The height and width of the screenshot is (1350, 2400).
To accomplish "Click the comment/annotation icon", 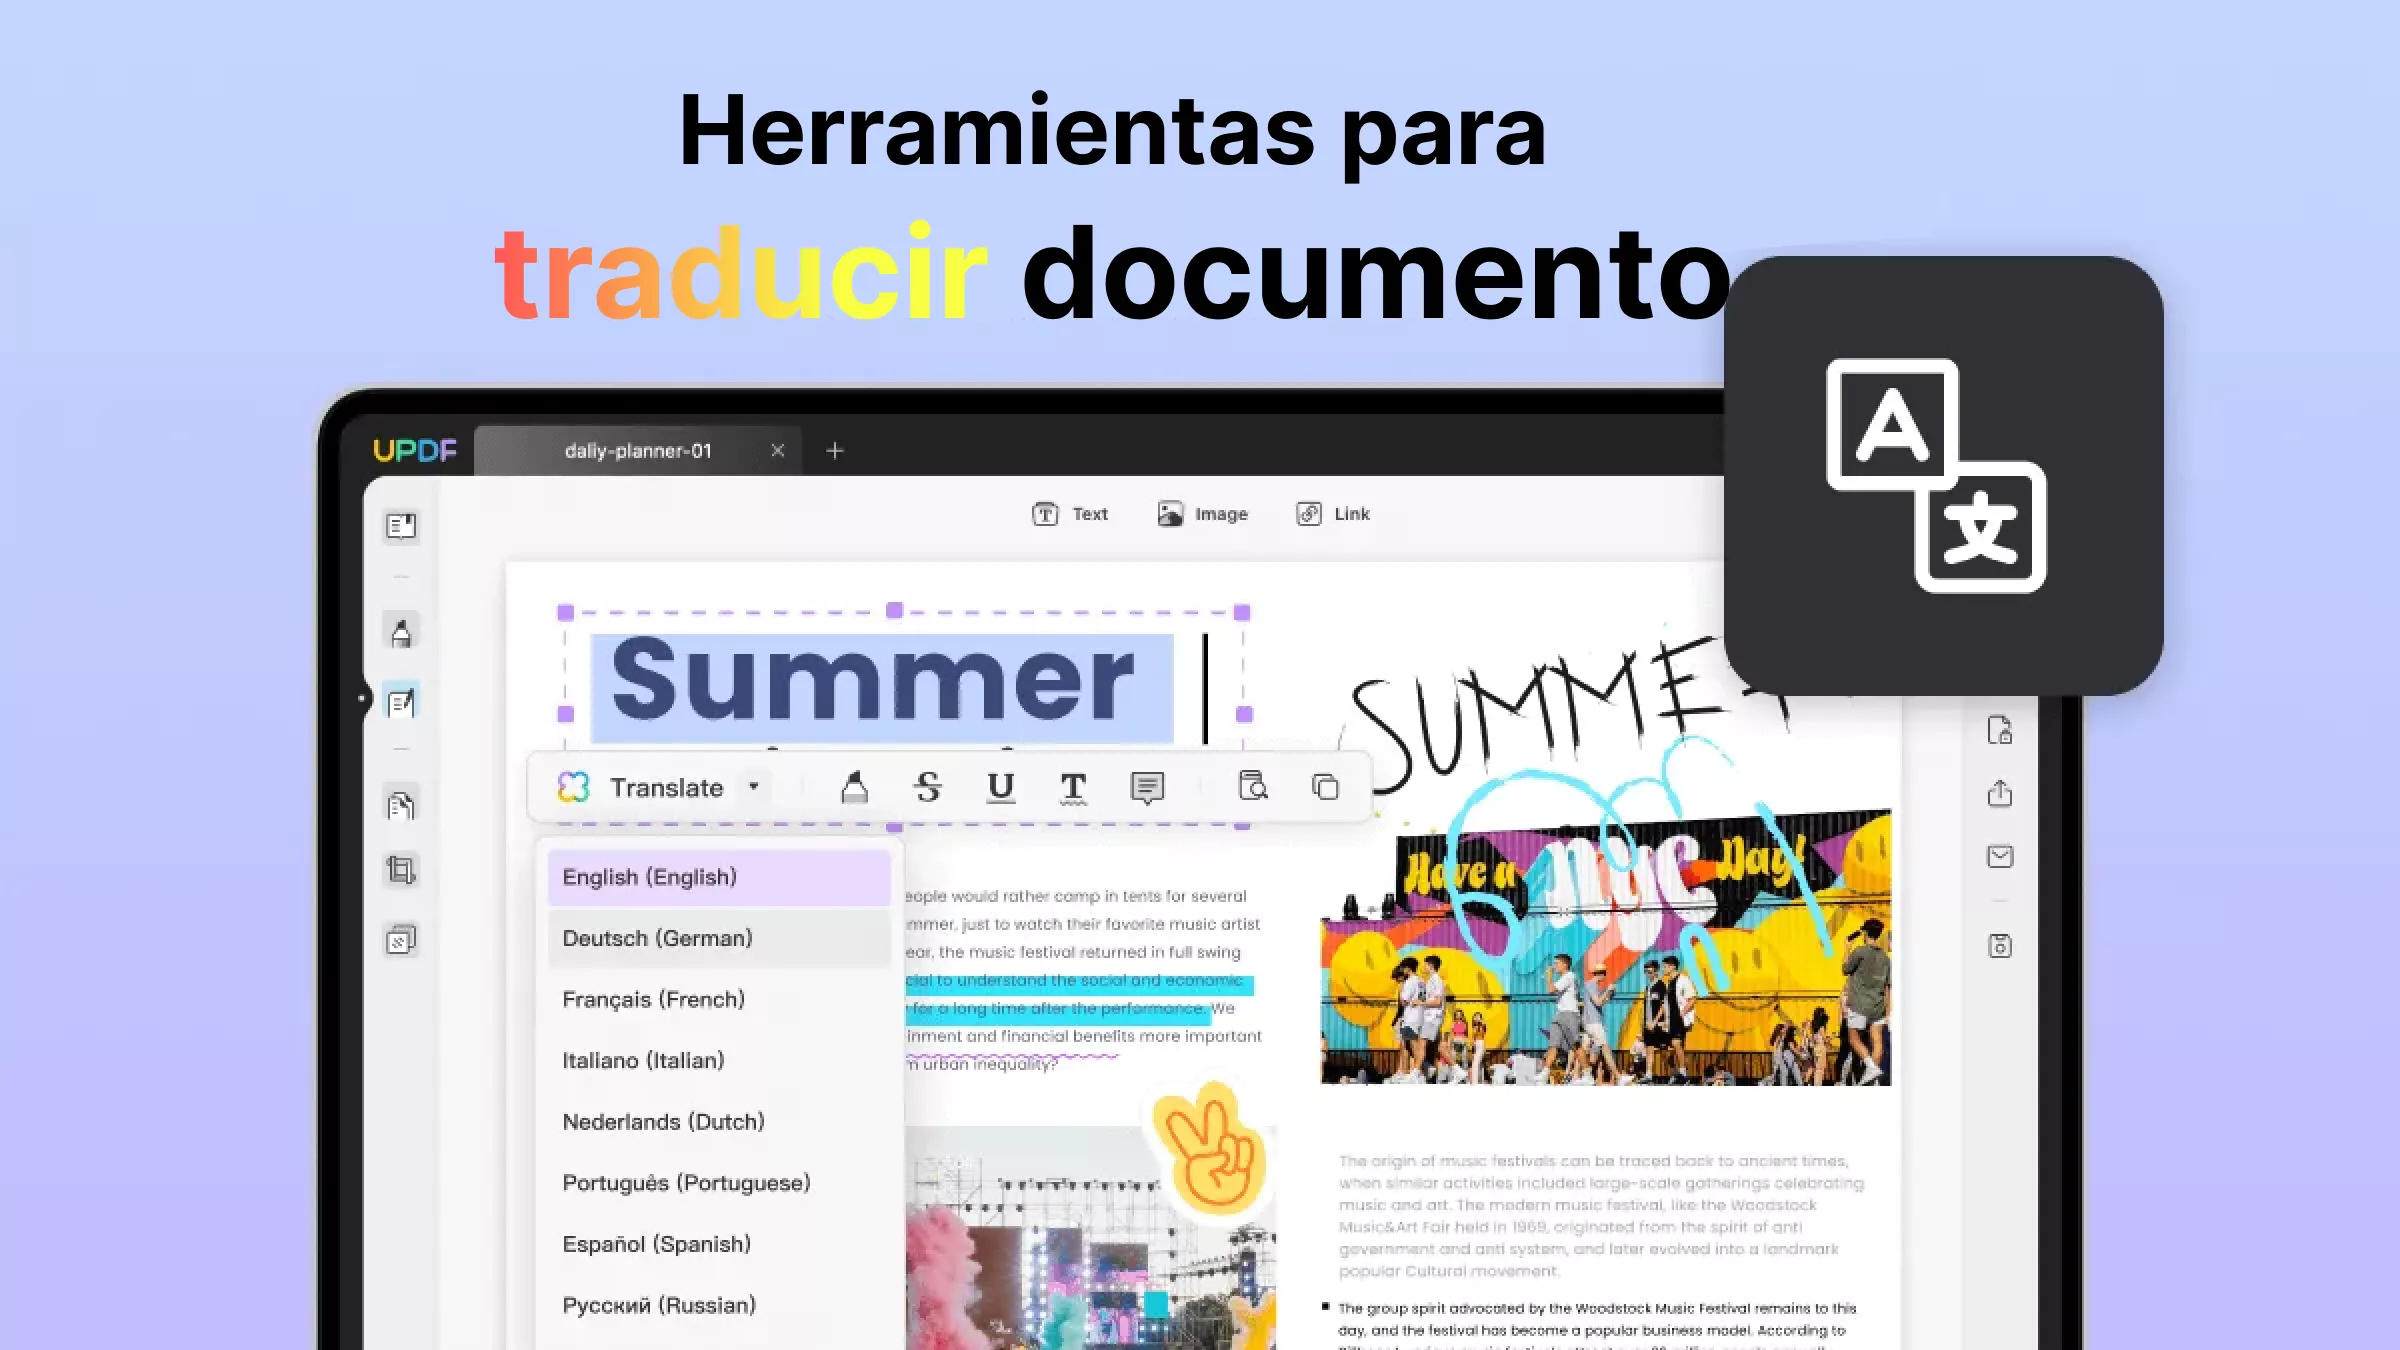I will (x=1149, y=788).
